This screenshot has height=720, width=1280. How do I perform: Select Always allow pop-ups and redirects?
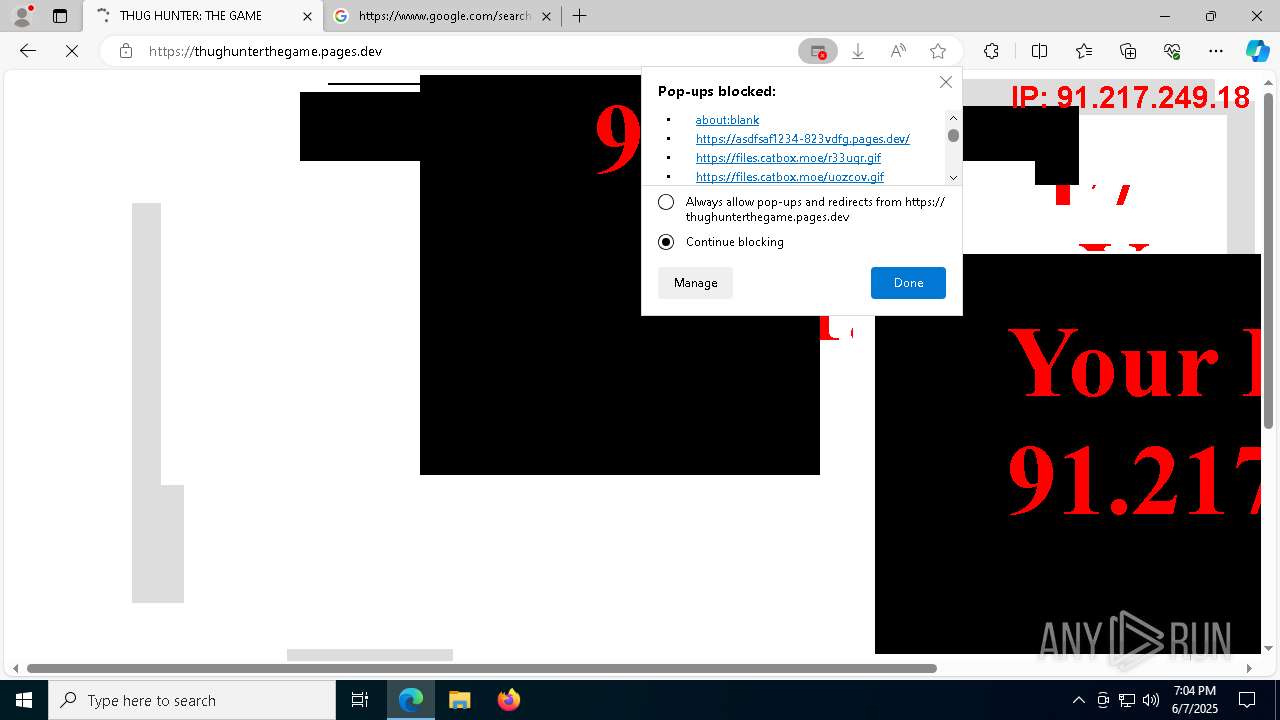click(x=666, y=202)
